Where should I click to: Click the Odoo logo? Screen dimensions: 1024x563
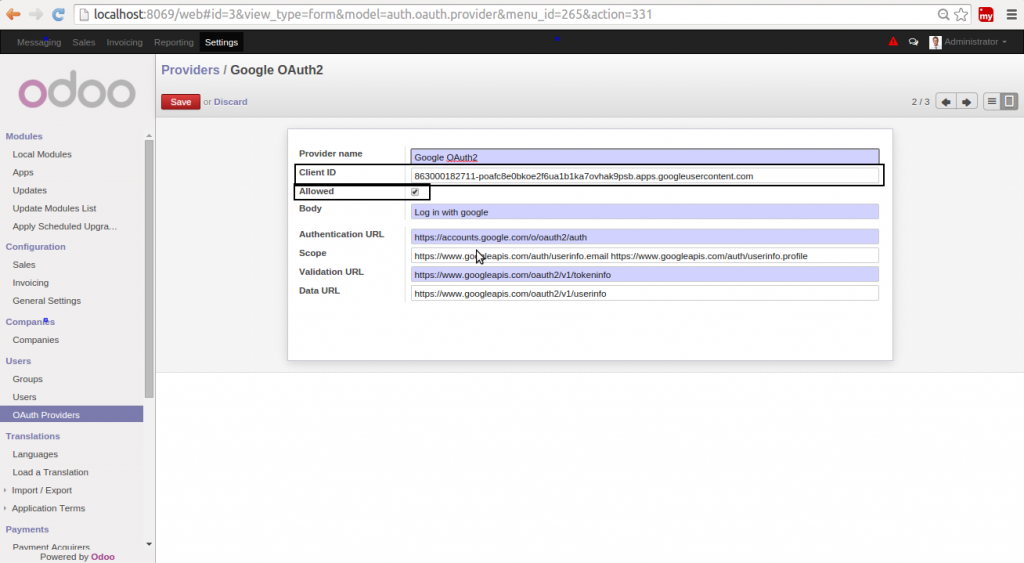77,89
